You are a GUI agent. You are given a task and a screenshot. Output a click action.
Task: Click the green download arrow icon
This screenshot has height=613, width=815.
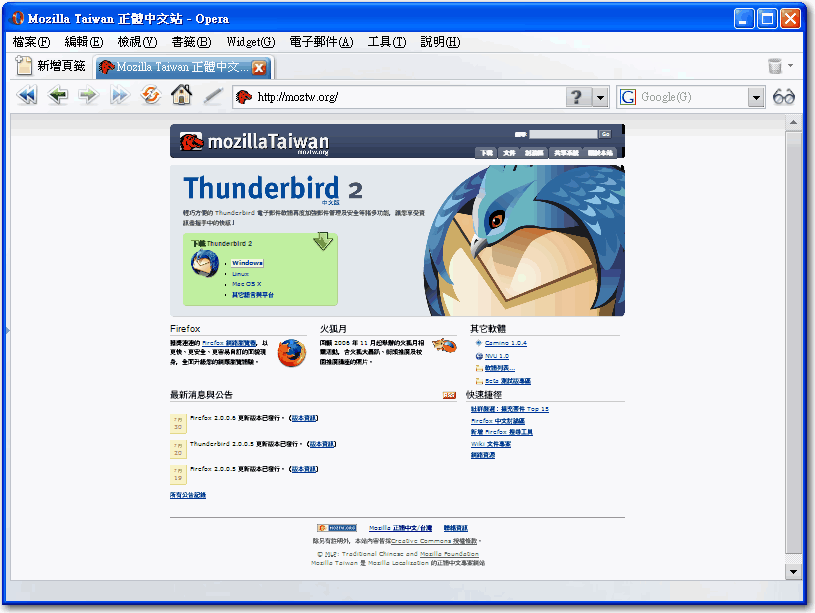tap(323, 241)
